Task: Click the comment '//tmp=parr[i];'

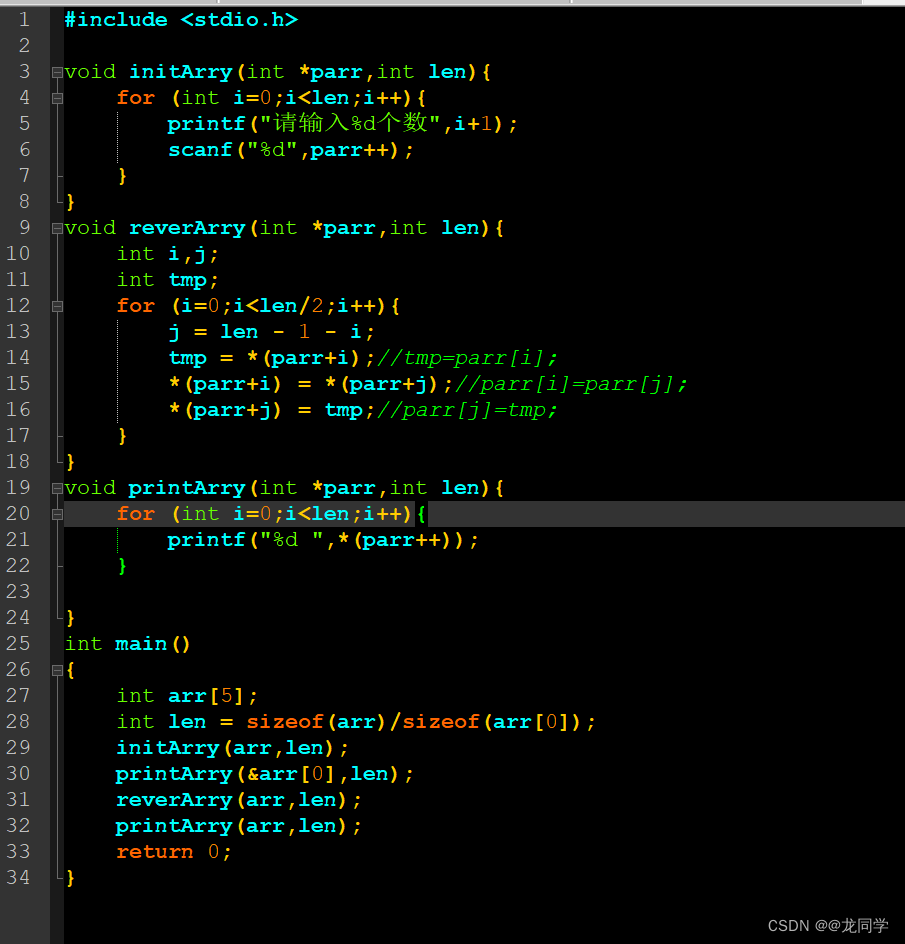Action: point(467,358)
